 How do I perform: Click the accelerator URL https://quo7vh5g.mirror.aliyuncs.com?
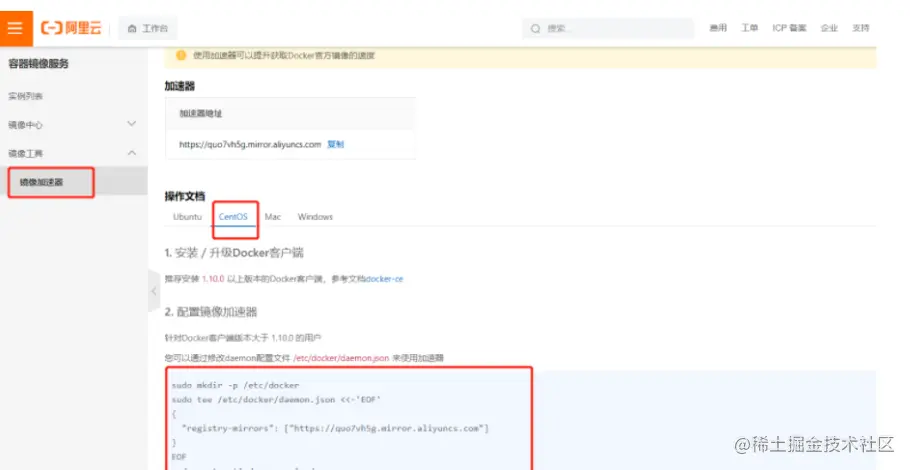point(250,144)
